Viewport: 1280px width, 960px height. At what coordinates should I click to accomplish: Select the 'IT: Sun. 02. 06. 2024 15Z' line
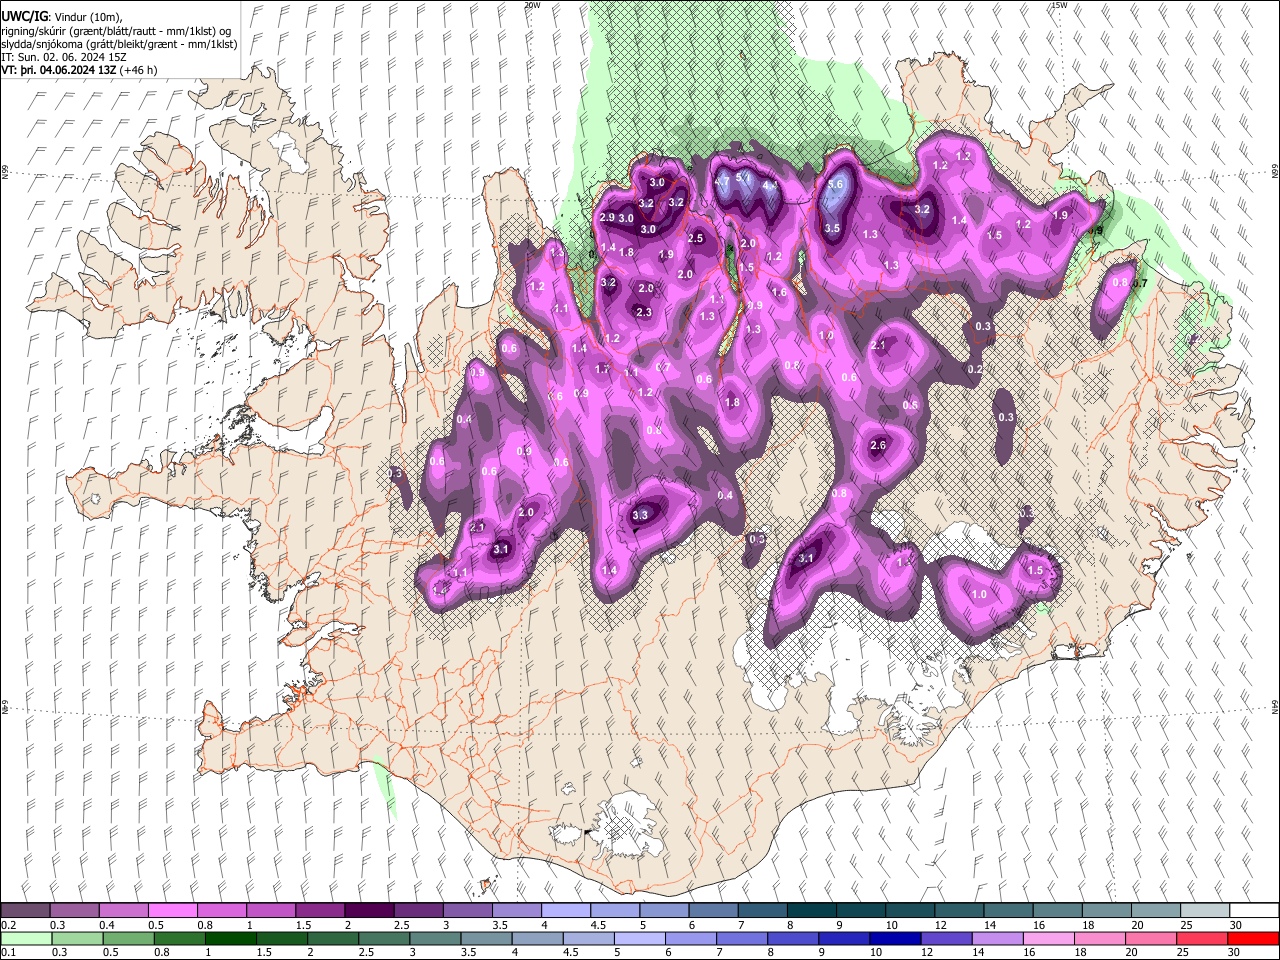tap(64, 57)
